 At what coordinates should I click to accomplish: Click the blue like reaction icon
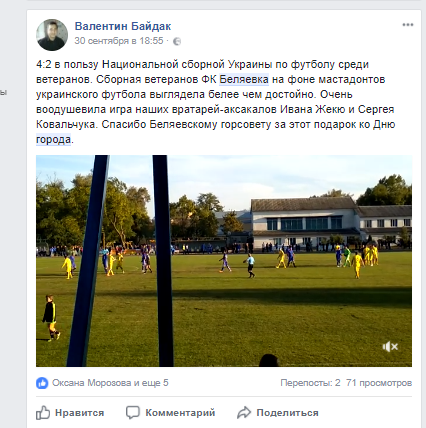42,383
